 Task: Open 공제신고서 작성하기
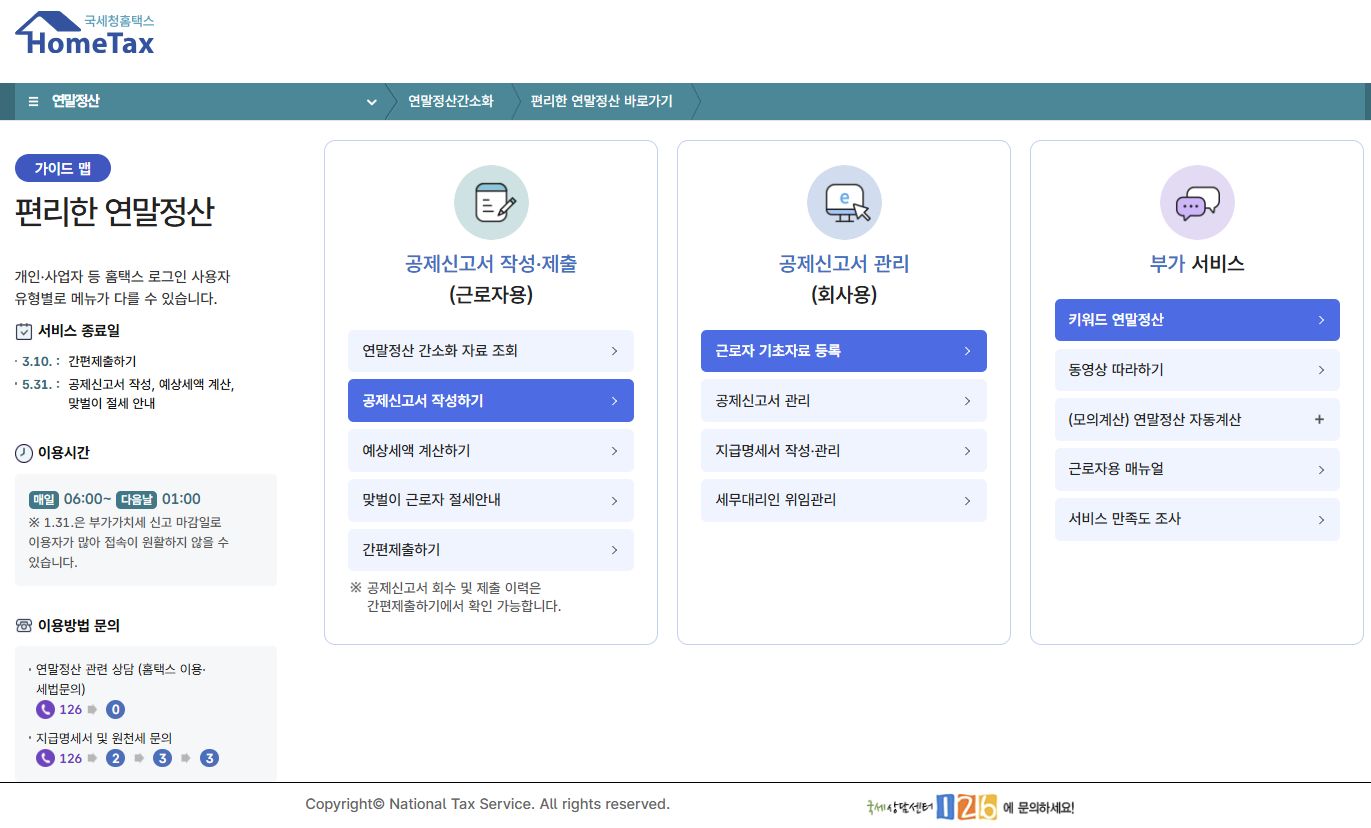490,400
